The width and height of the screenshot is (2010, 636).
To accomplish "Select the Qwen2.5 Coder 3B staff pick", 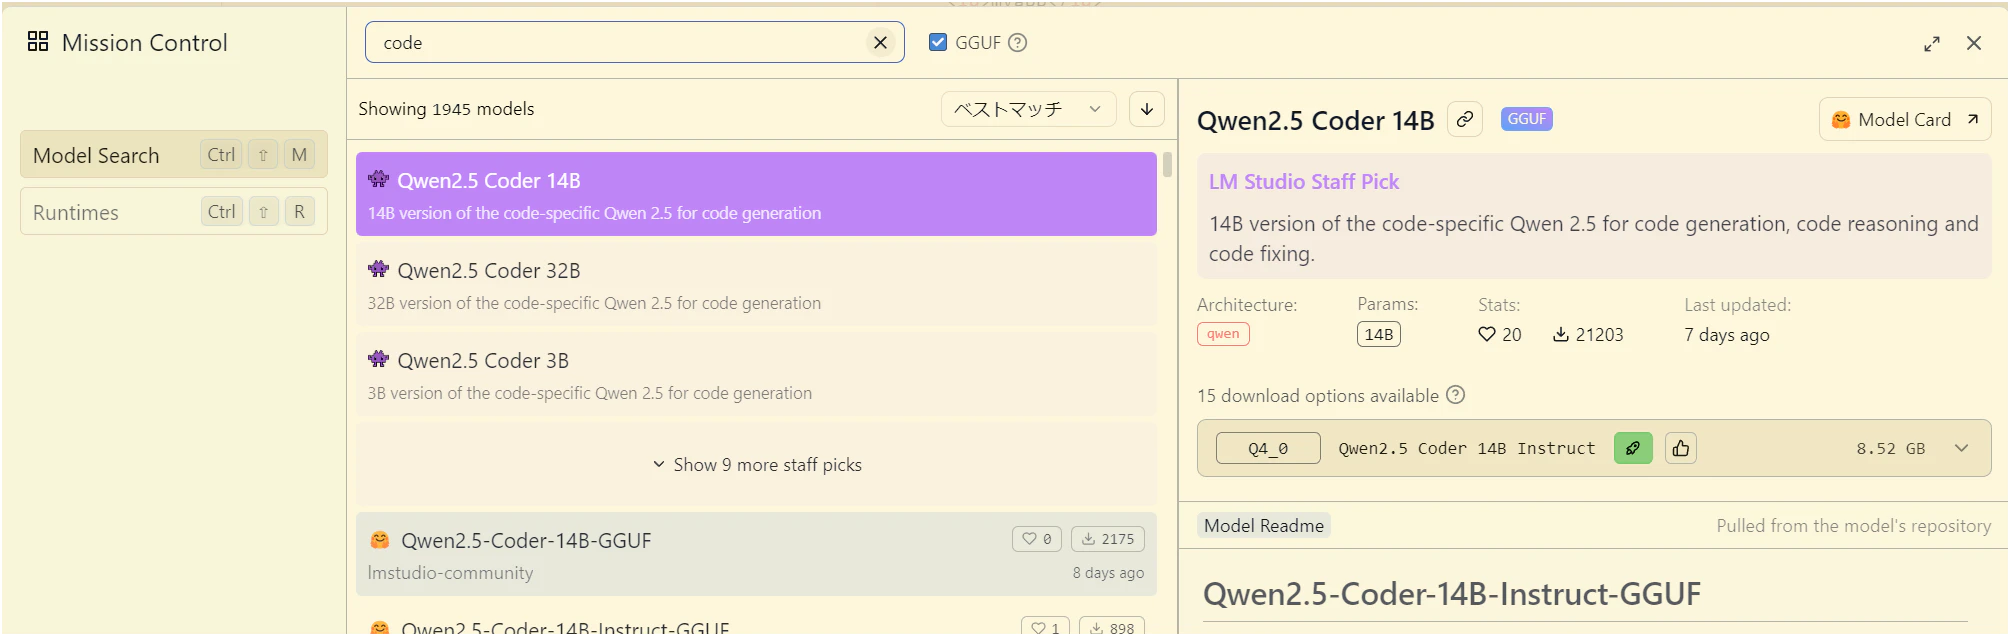I will click(756, 374).
